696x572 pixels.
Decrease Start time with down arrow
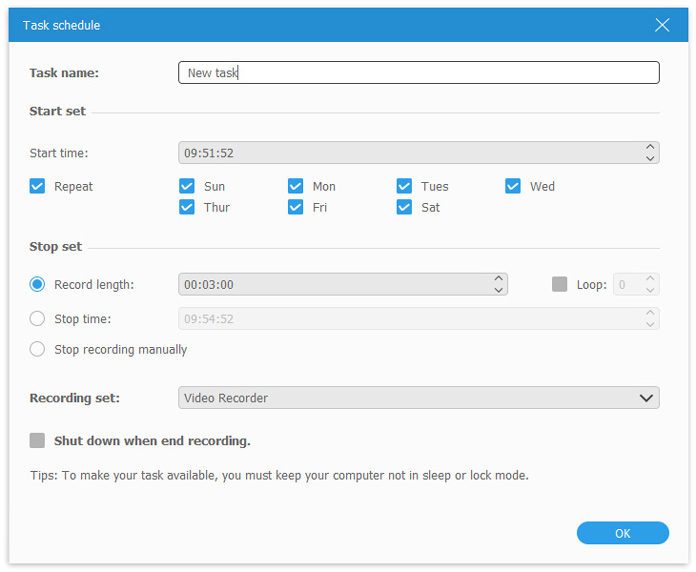pos(651,159)
